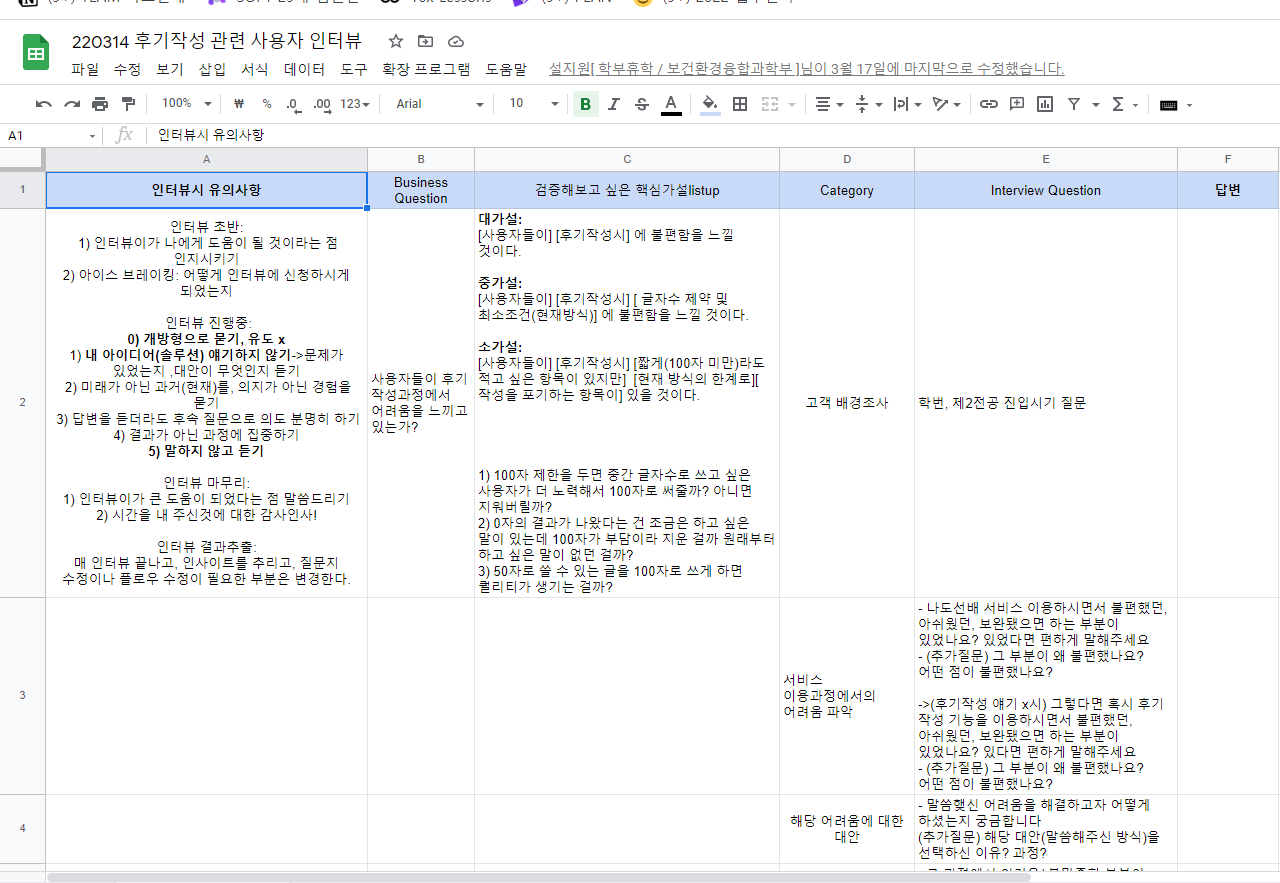Open font size dropdown

tap(533, 104)
